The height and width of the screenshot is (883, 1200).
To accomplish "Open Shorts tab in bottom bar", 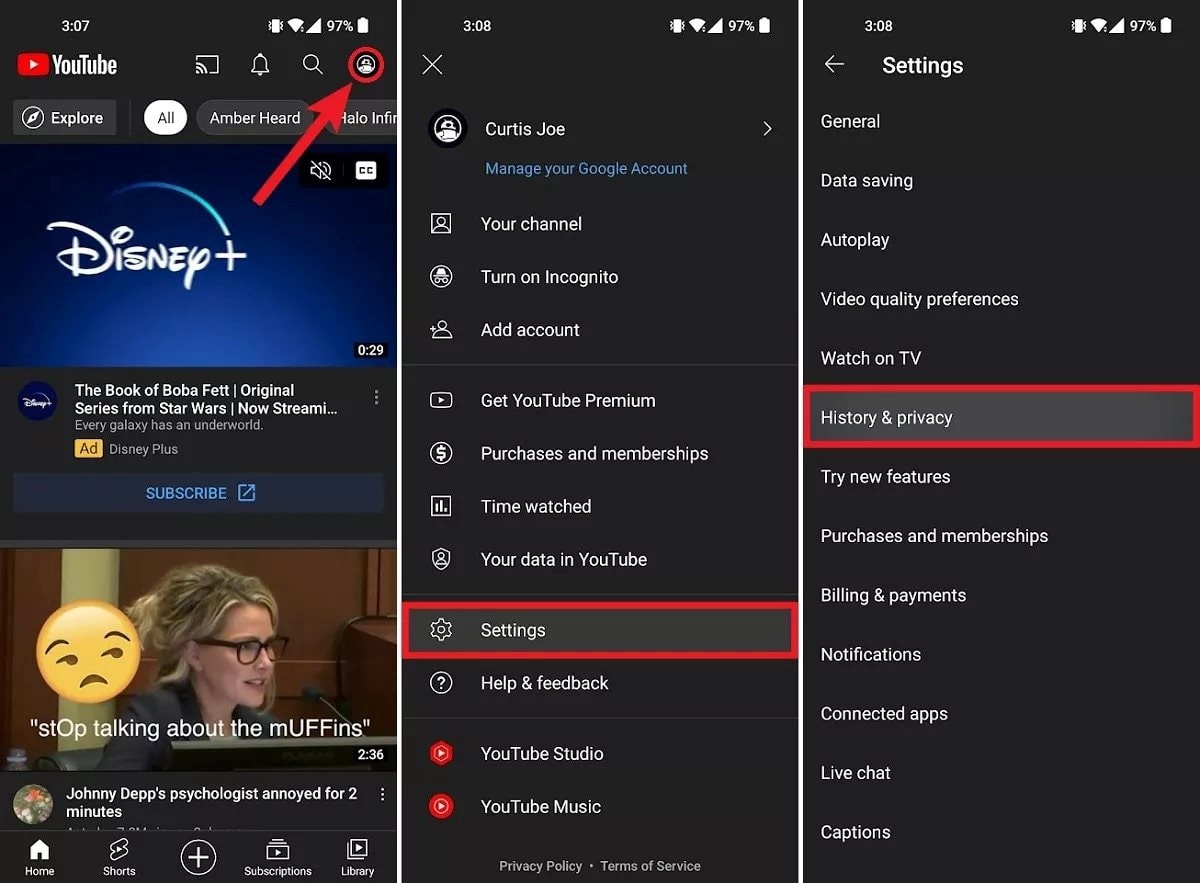I will [x=119, y=858].
